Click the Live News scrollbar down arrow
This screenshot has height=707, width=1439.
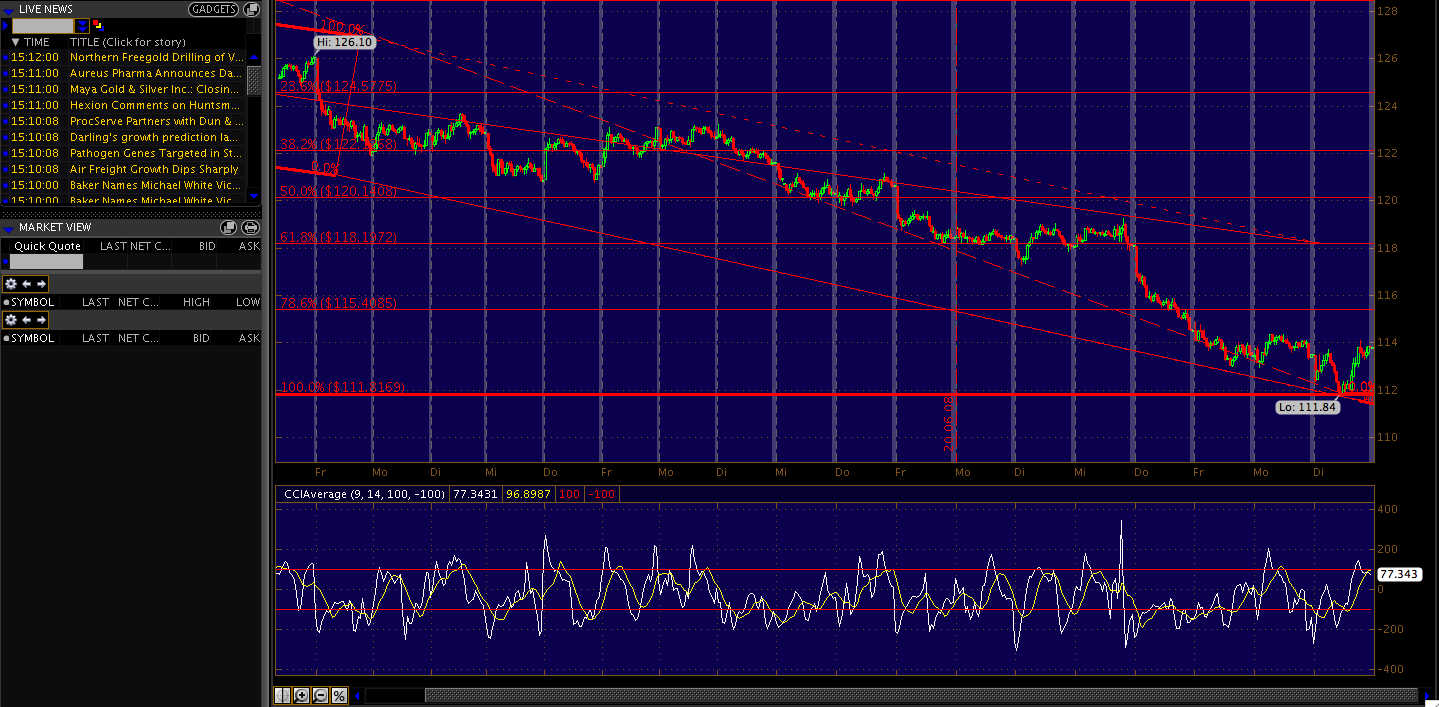254,196
